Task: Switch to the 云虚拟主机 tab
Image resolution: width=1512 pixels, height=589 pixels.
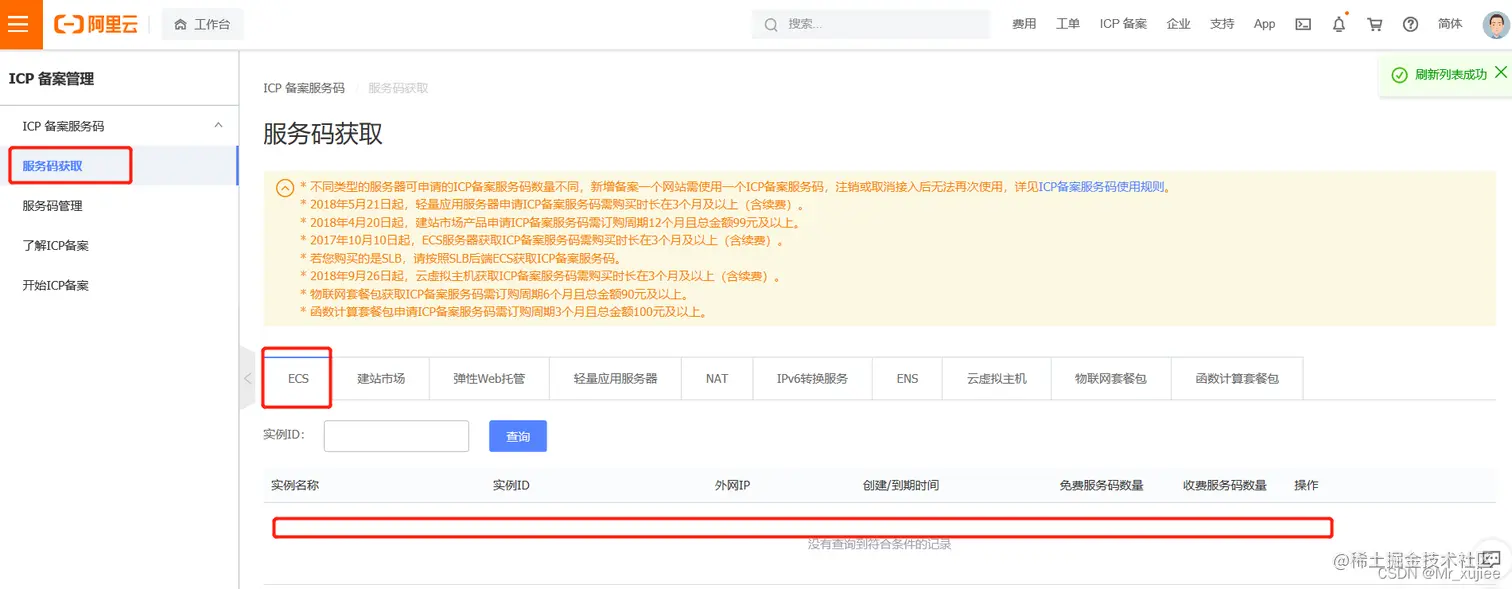Action: click(995, 378)
